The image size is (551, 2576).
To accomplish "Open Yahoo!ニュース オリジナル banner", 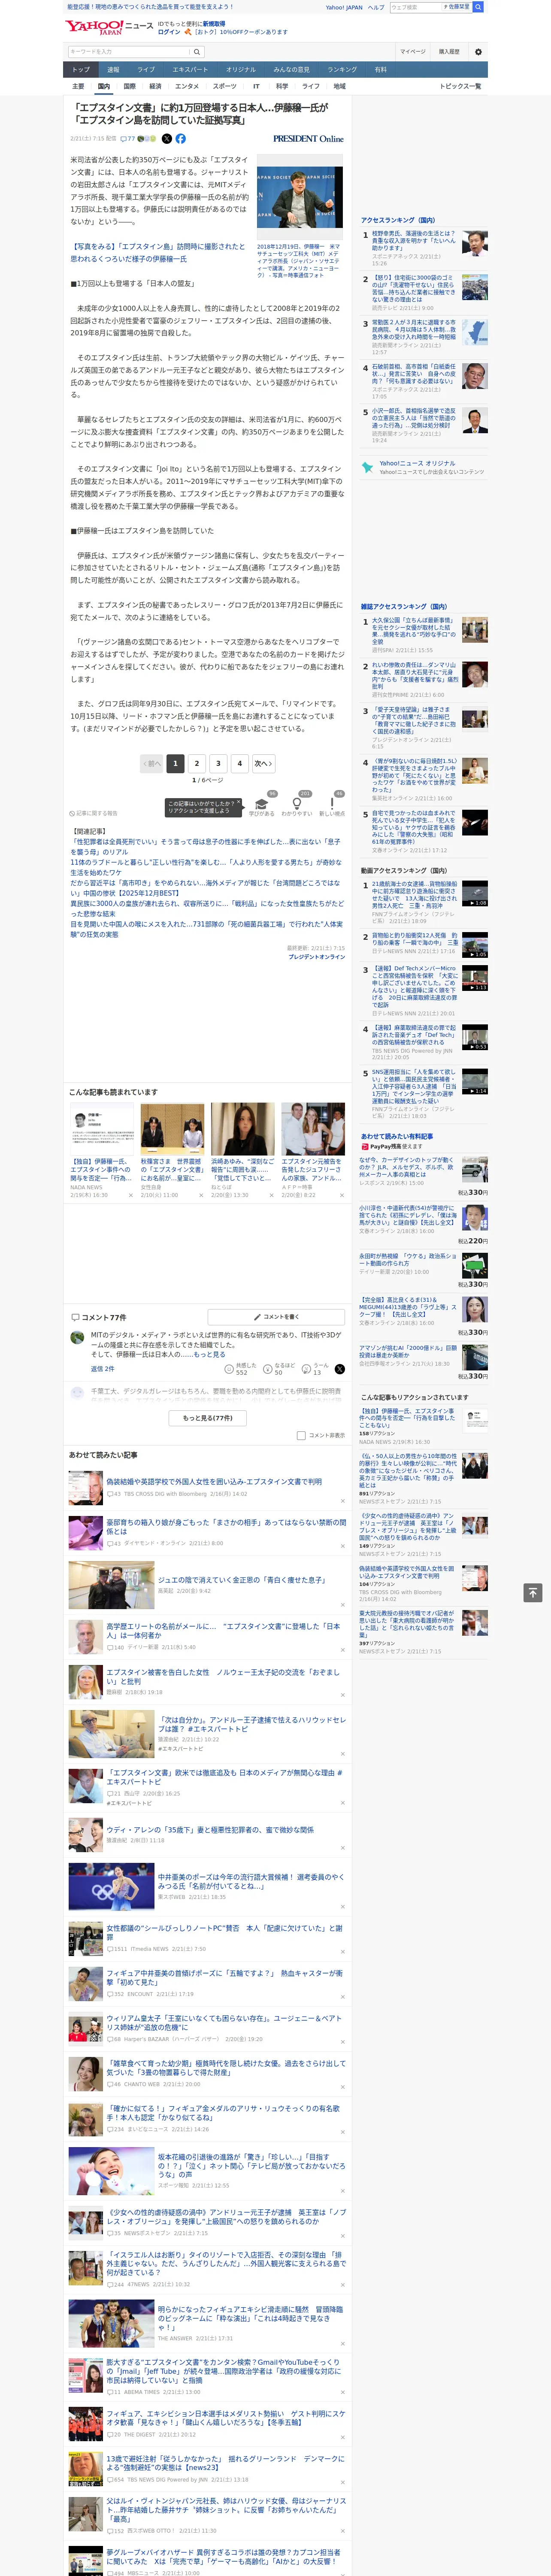I will 423,467.
